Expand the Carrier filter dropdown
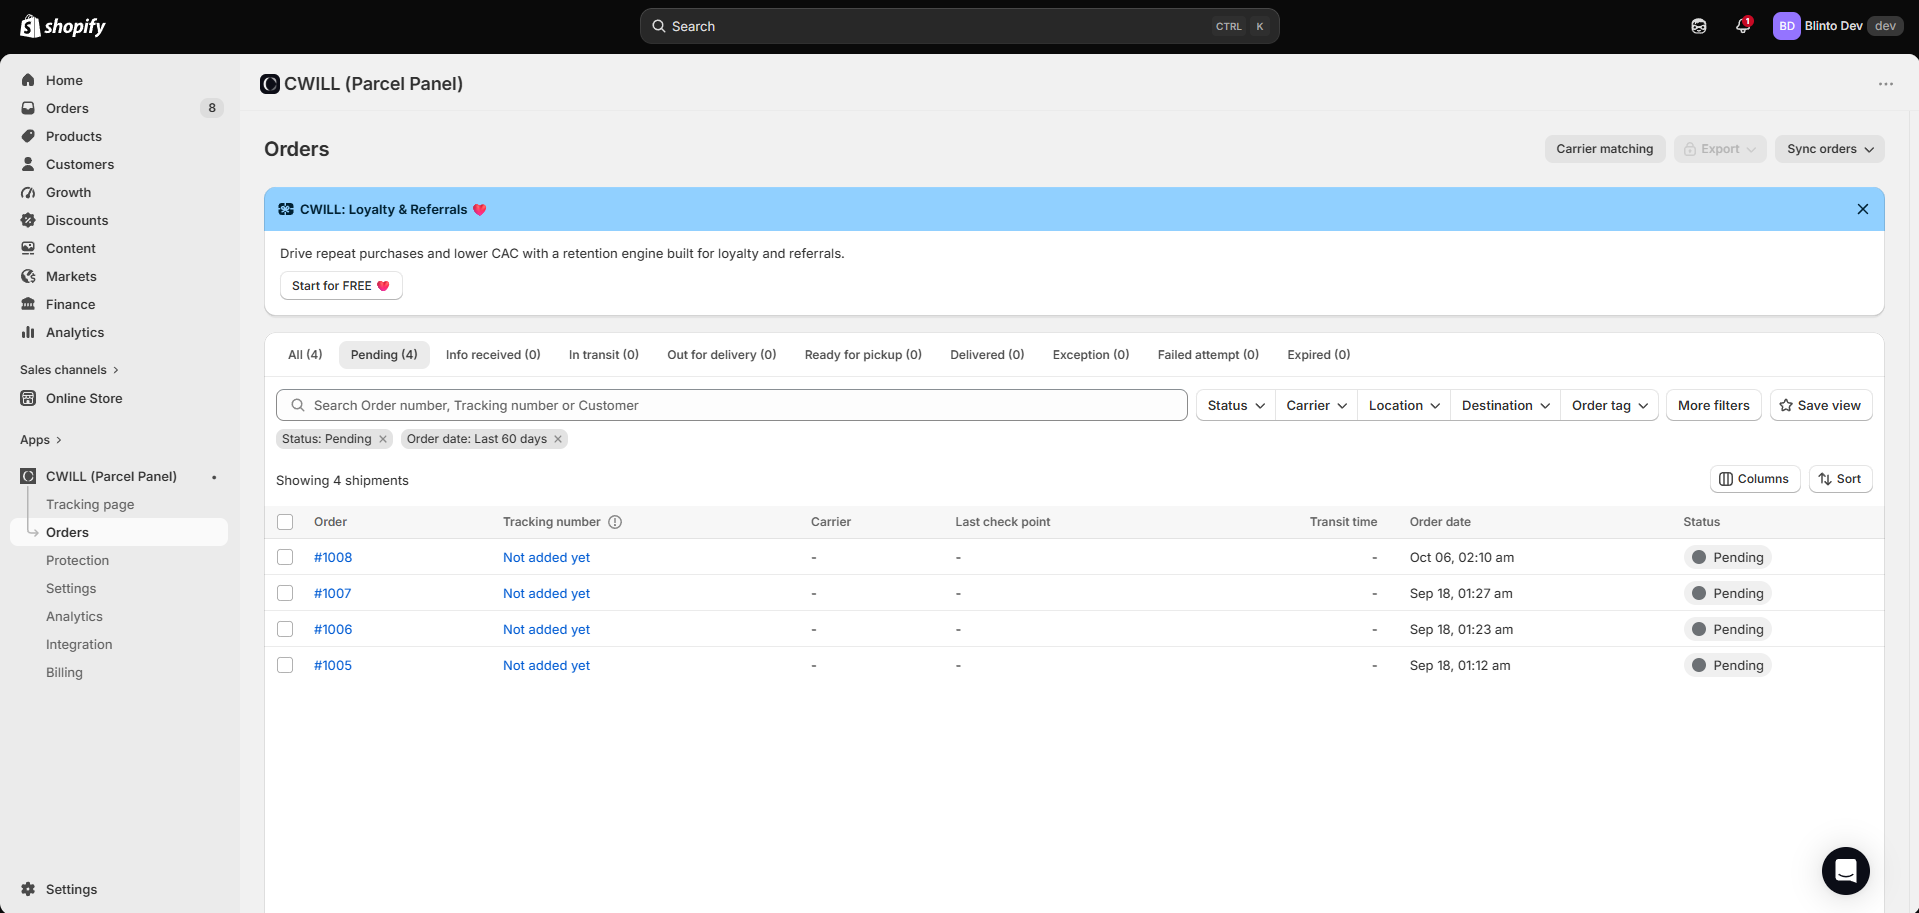 tap(1316, 405)
